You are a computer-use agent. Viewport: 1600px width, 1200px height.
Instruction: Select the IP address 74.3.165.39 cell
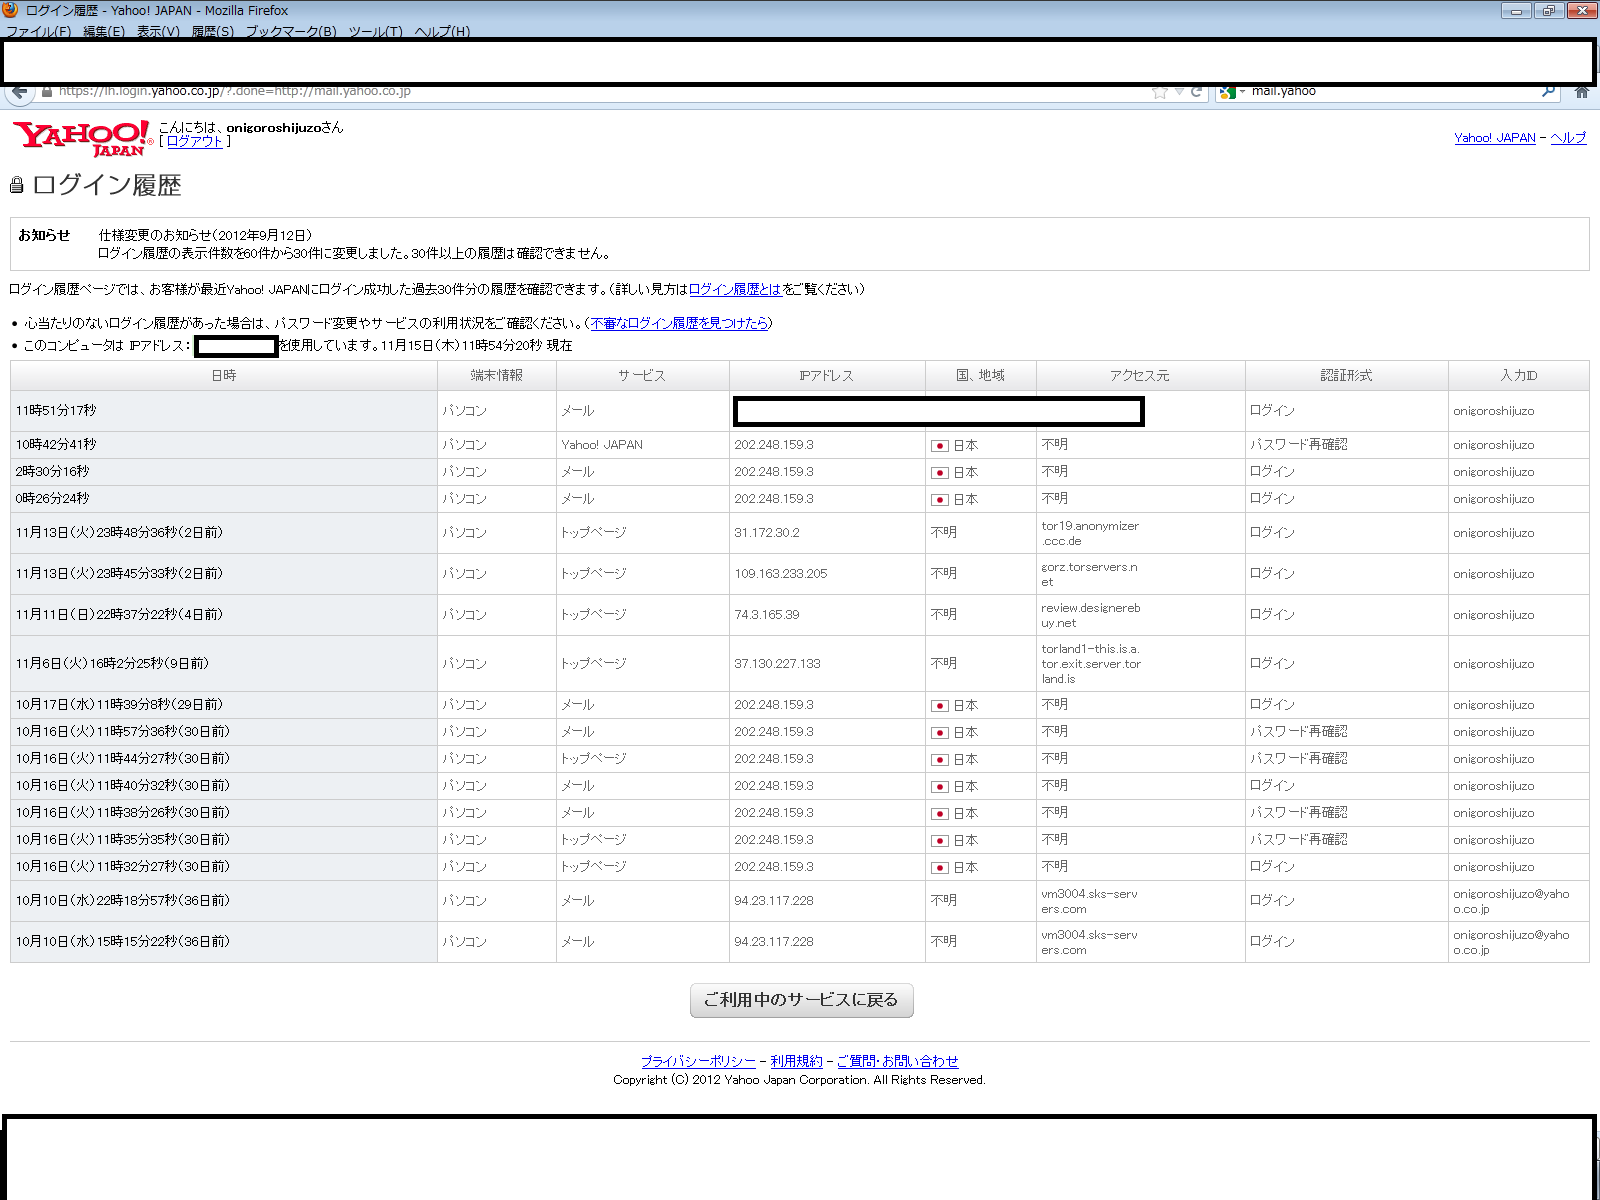(827, 615)
